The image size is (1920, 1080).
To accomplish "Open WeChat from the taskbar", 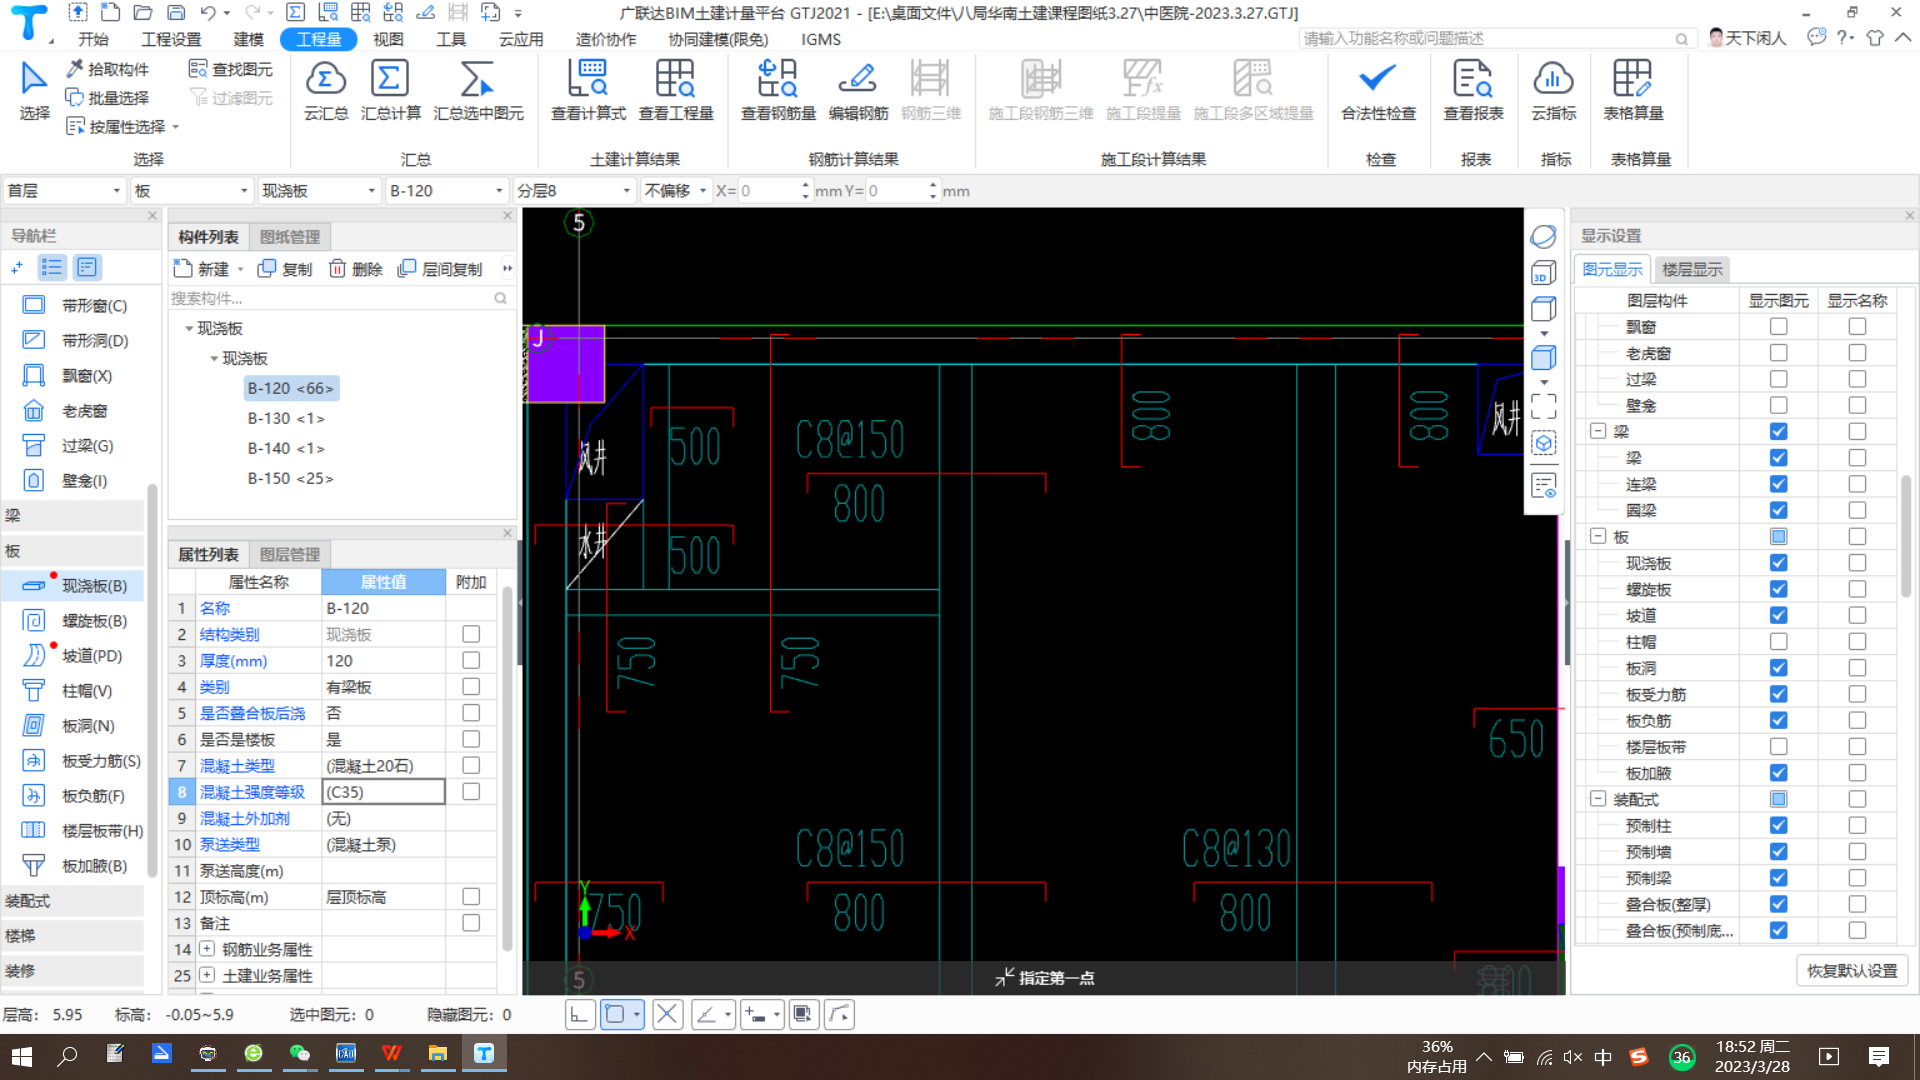I will click(x=299, y=1054).
